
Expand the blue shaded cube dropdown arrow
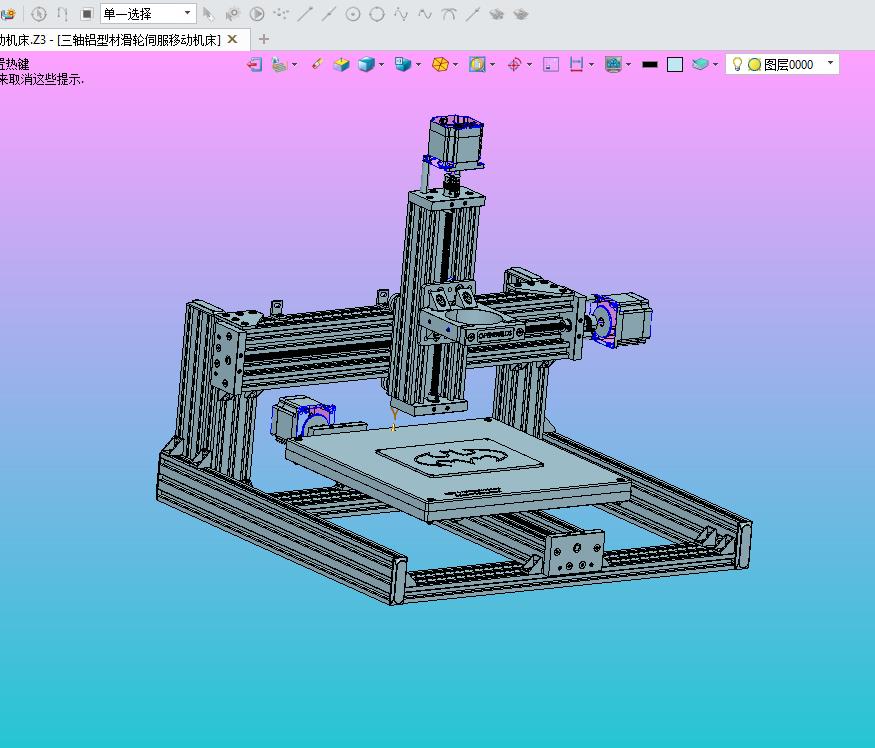(381, 64)
